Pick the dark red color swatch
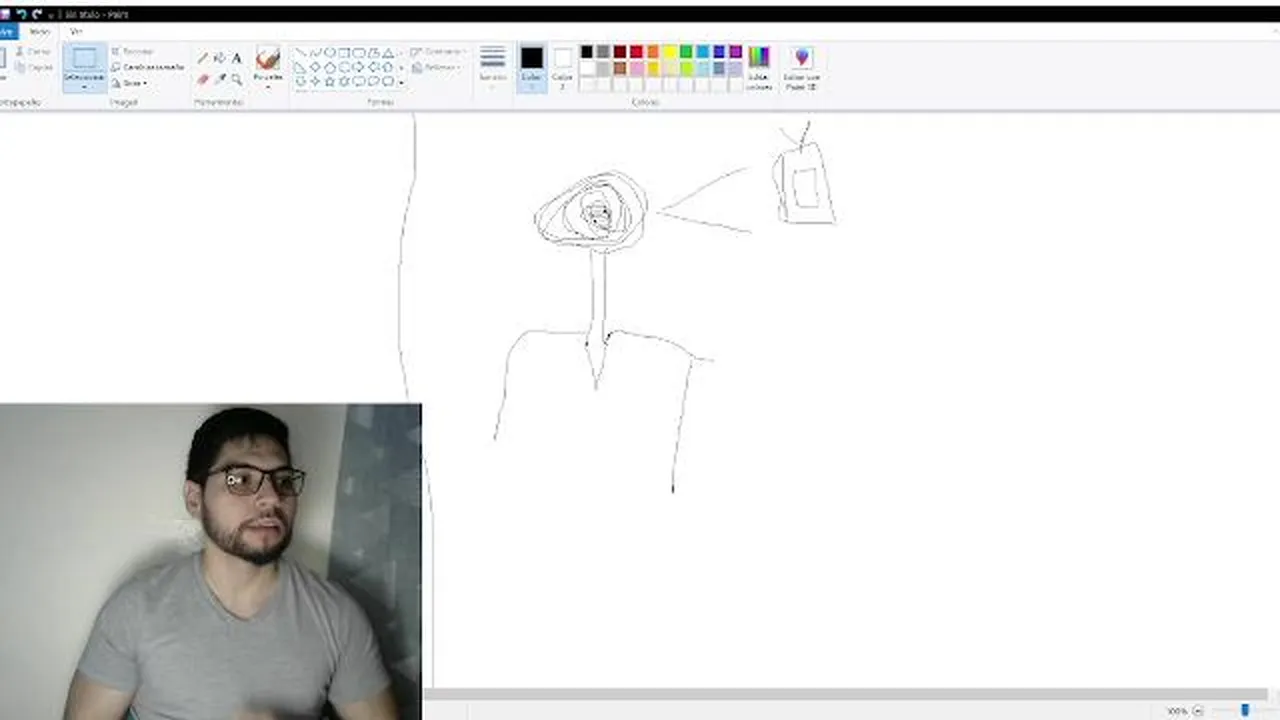 click(x=620, y=52)
